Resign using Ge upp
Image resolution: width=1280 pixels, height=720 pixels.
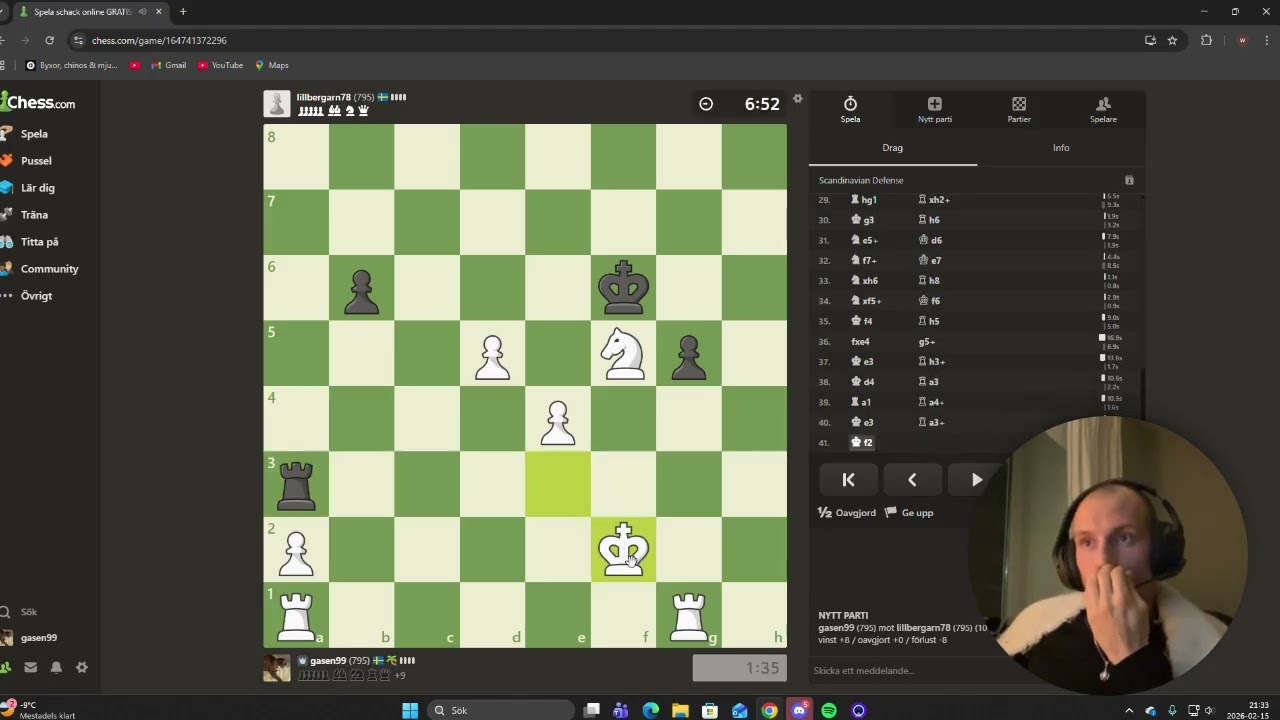tap(910, 513)
